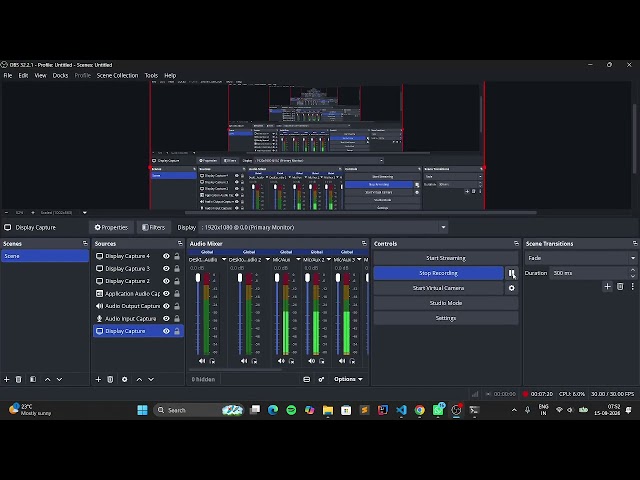Click Mic/Aux 3 volume fader handle
The width and height of the screenshot is (640, 480).
(x=338, y=278)
